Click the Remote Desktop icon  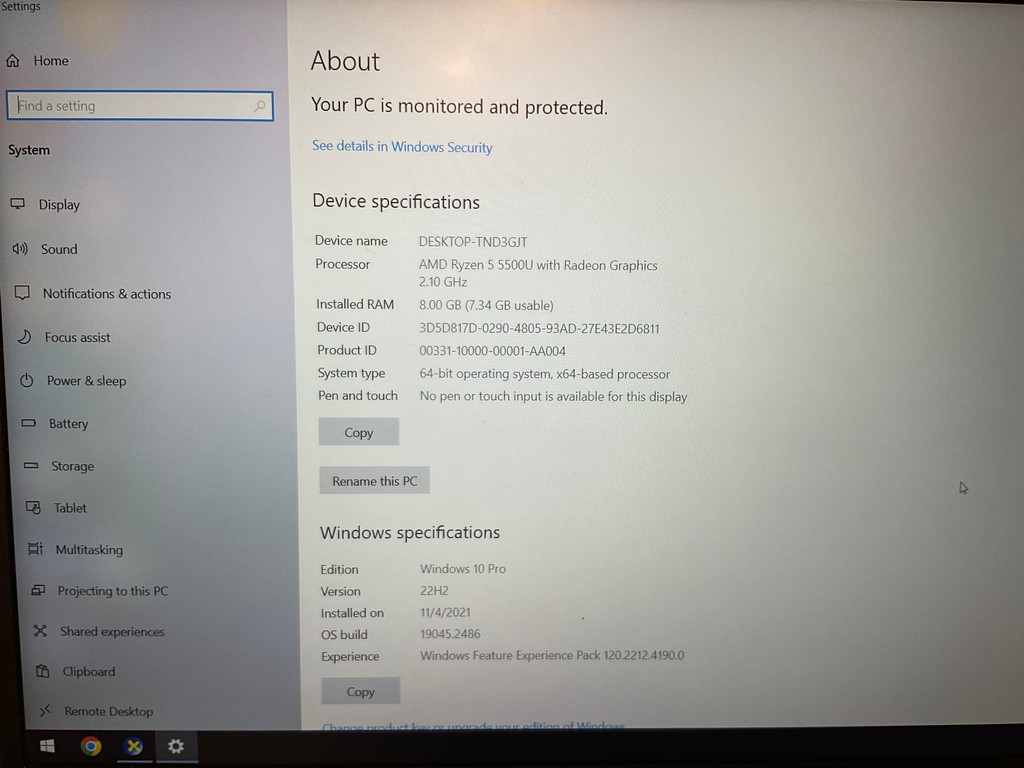click(x=45, y=711)
